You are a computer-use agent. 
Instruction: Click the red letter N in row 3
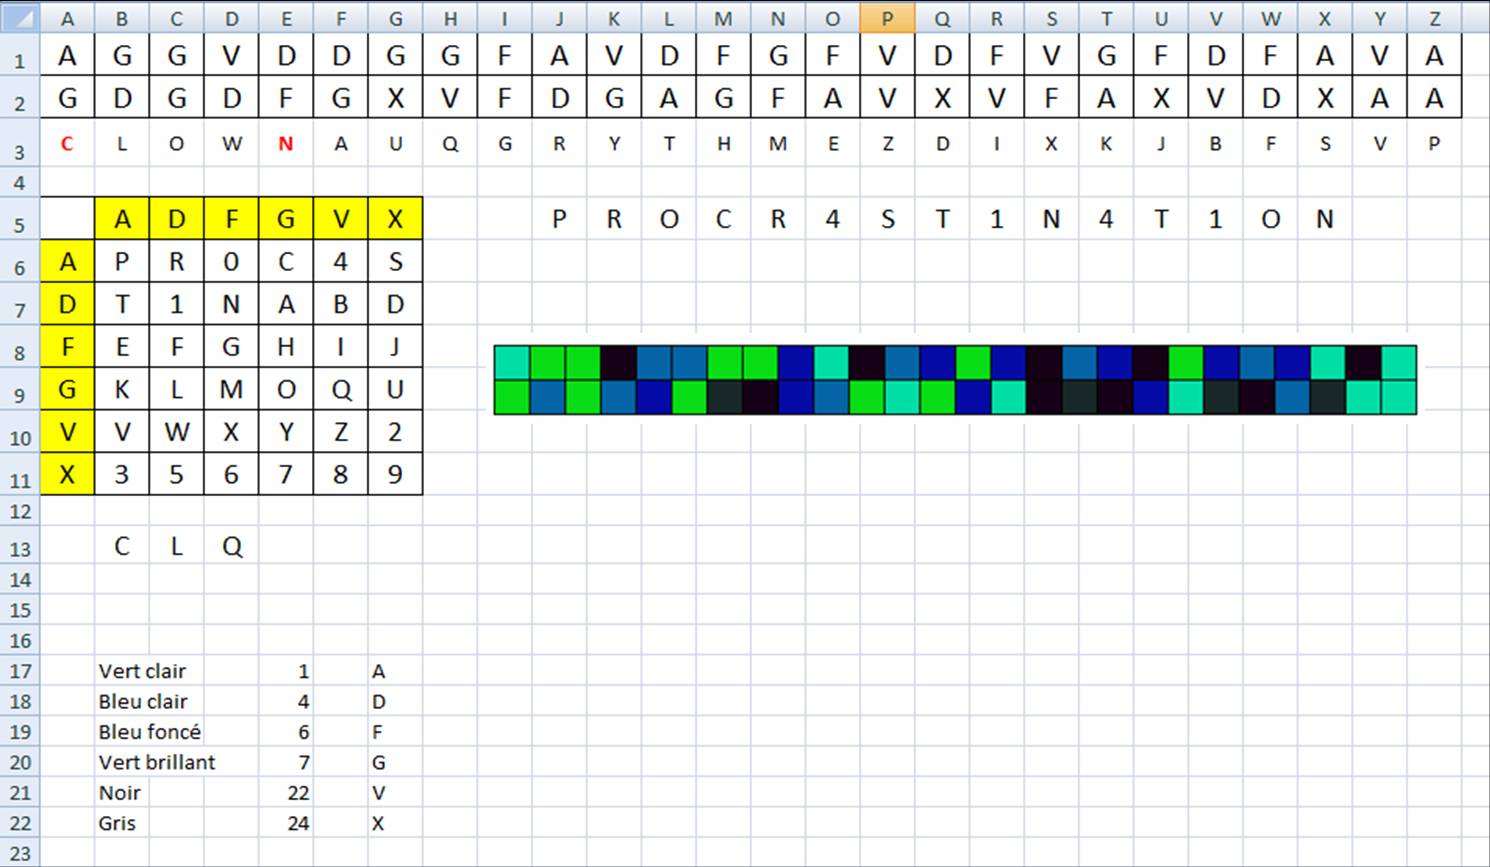(x=286, y=144)
